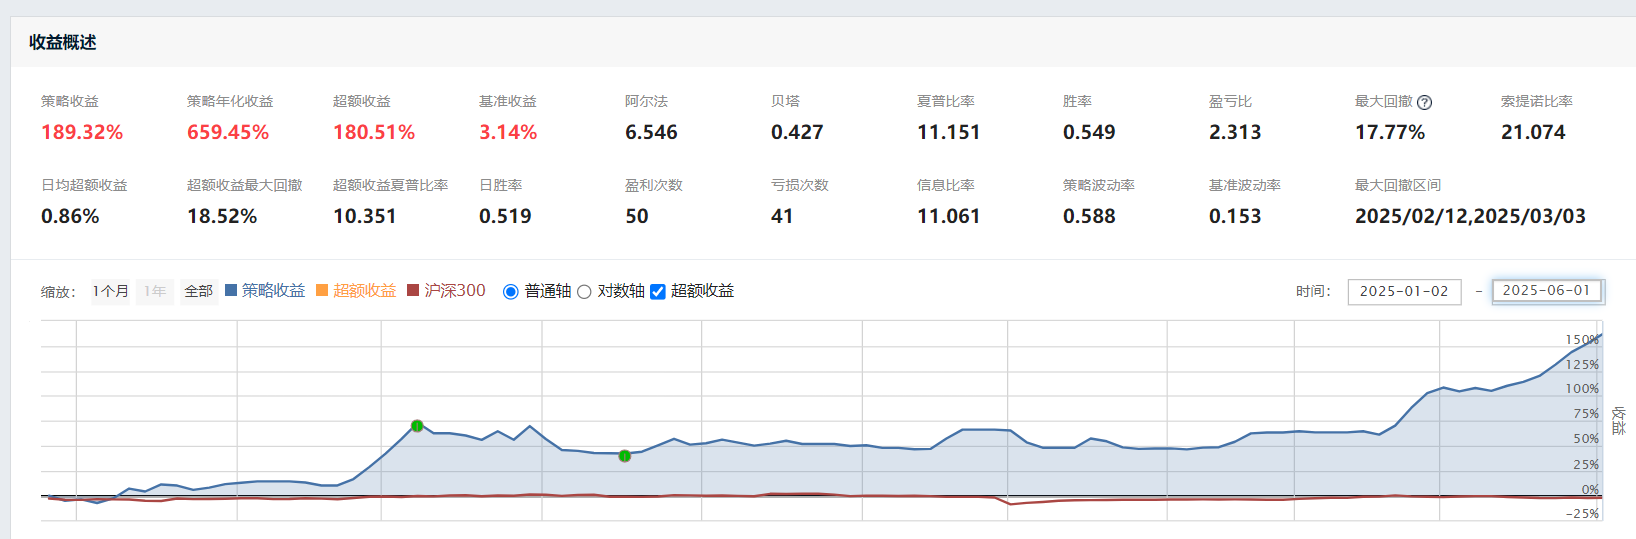1636x539 pixels.
Task: Open the start date field 2025-01-02
Action: point(1404,291)
